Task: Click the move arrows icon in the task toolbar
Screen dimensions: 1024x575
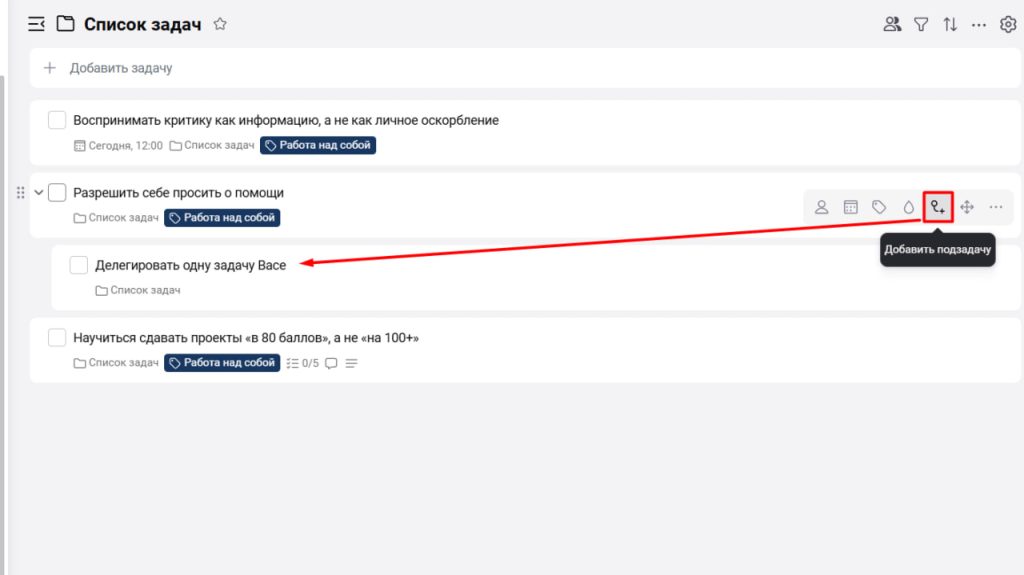Action: [x=967, y=207]
